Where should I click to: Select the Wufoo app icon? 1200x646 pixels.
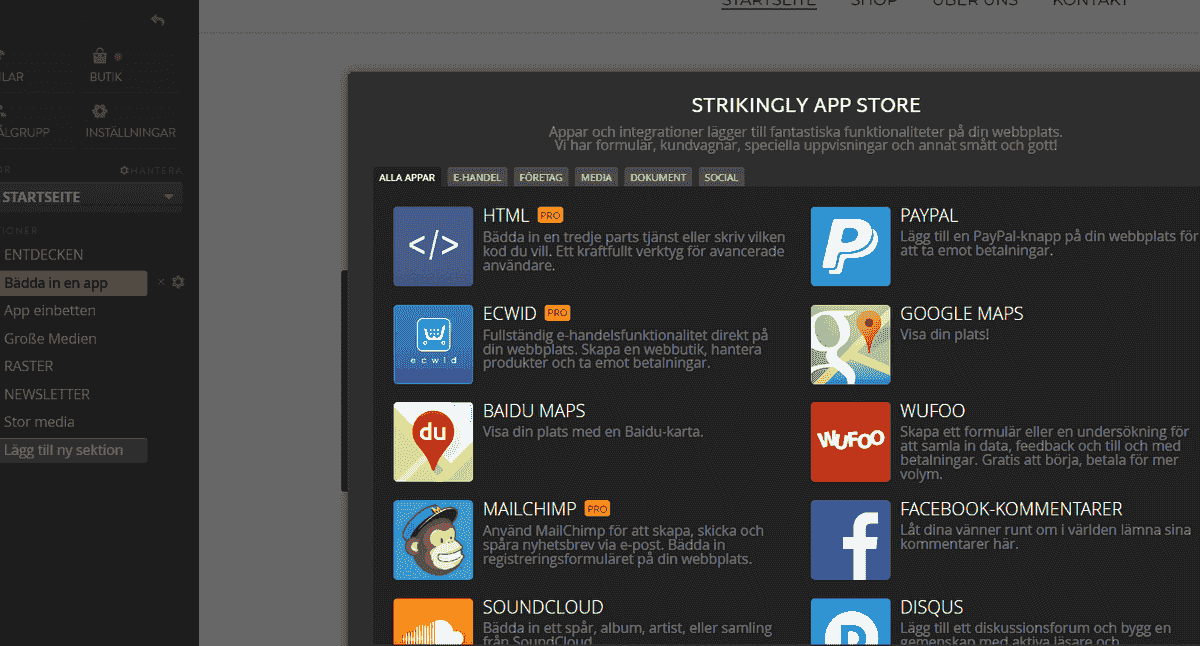coord(851,442)
